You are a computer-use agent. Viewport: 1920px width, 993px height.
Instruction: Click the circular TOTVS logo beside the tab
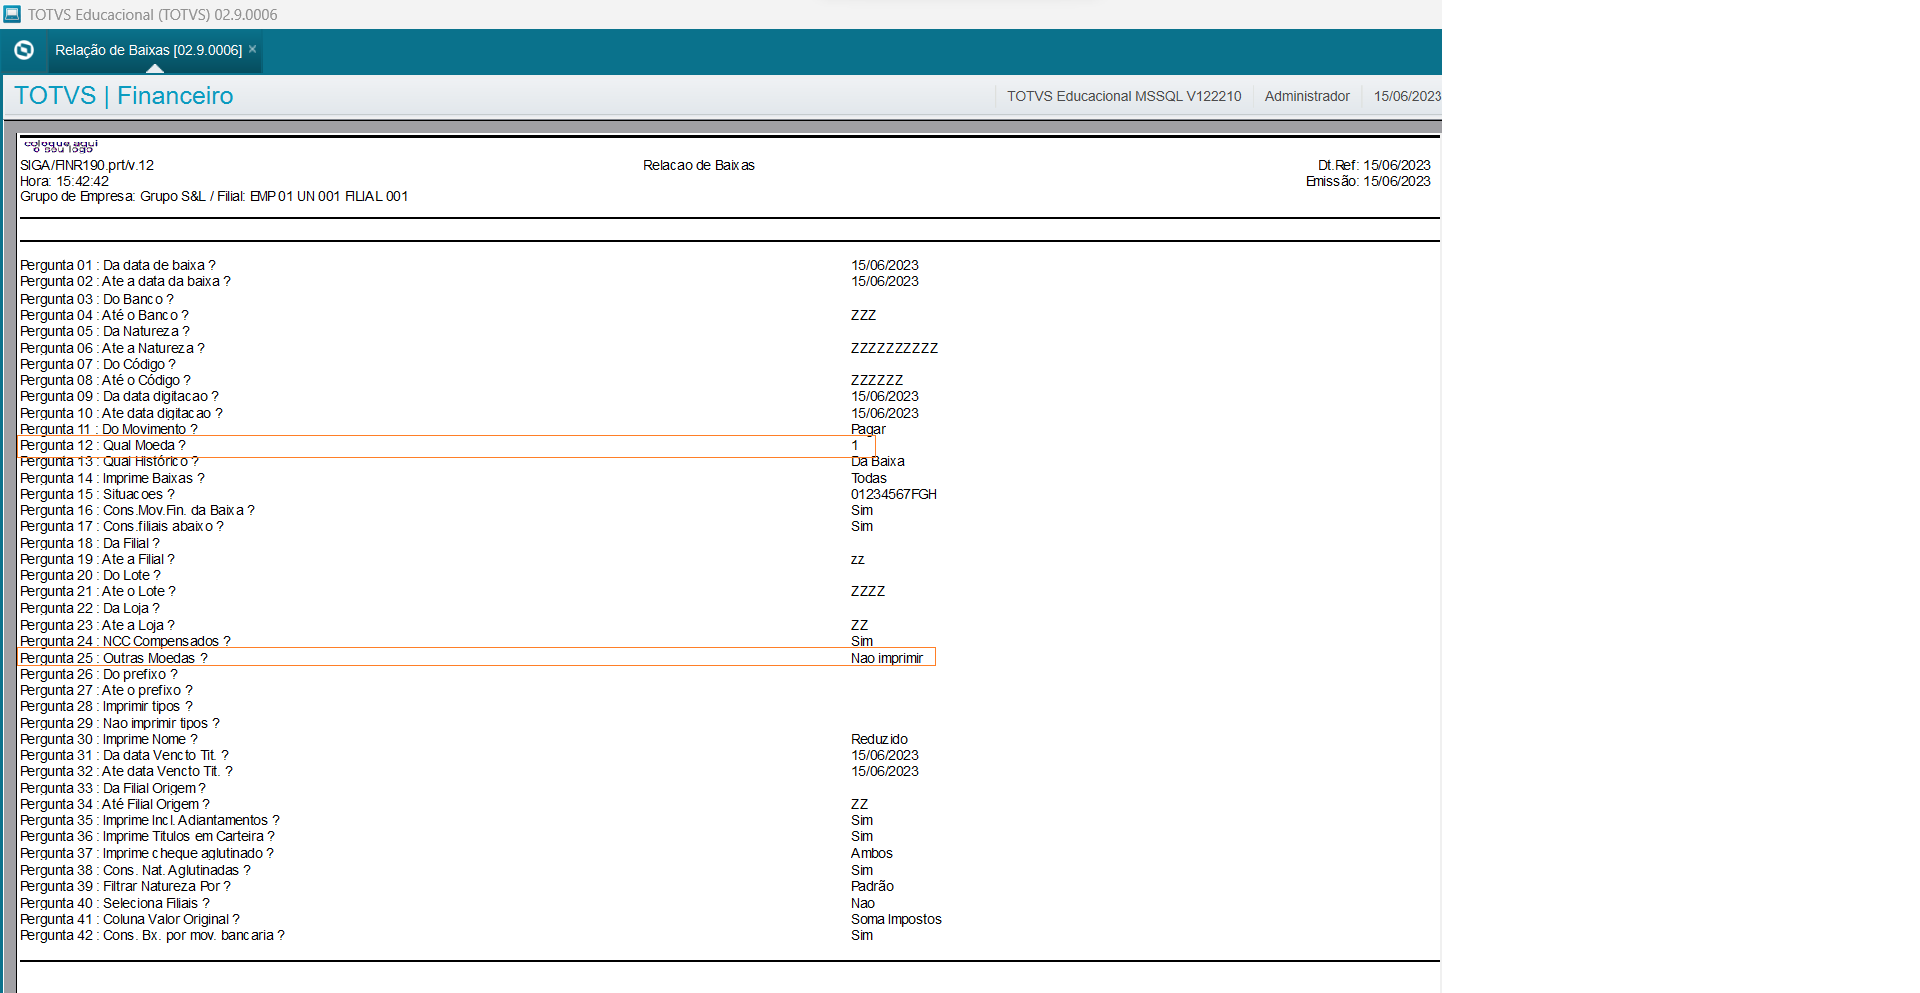pos(24,50)
